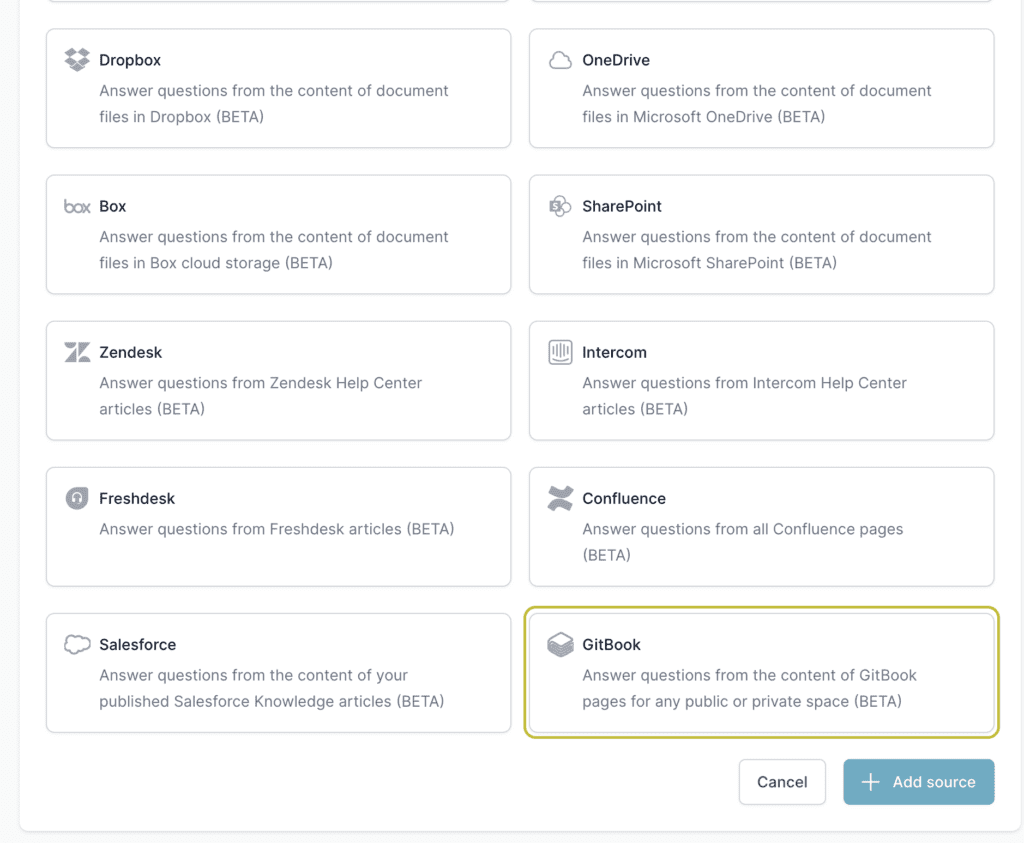The width and height of the screenshot is (1024, 843).
Task: Select the Salesforce Knowledge articles description
Action: click(x=271, y=688)
